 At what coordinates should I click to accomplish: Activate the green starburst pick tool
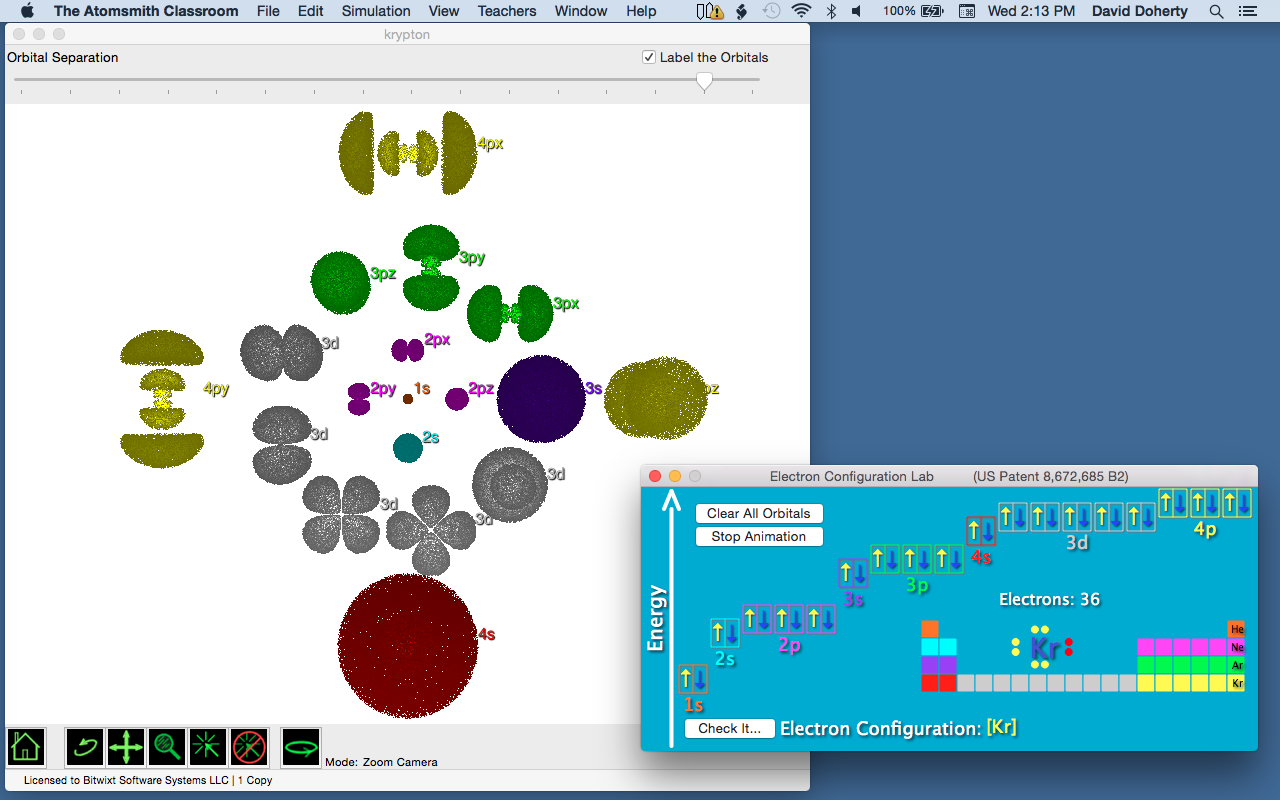click(209, 746)
